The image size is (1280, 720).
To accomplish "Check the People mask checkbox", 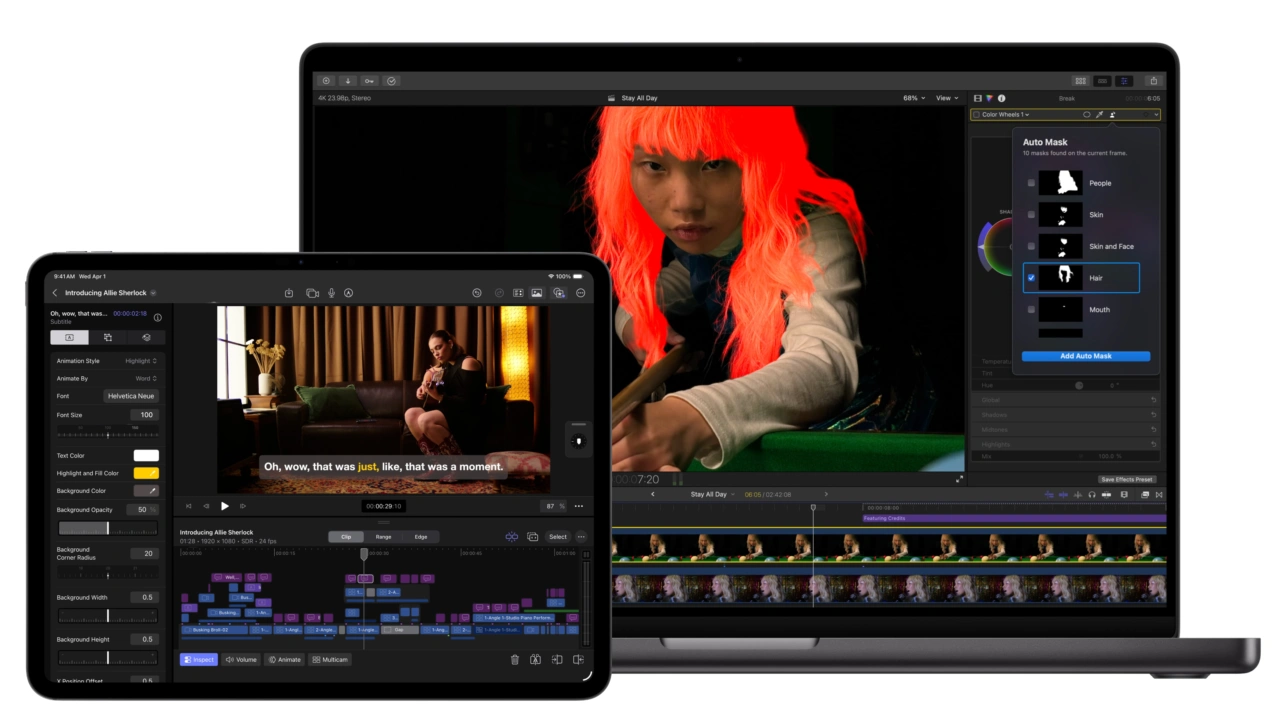I will (x=1031, y=183).
